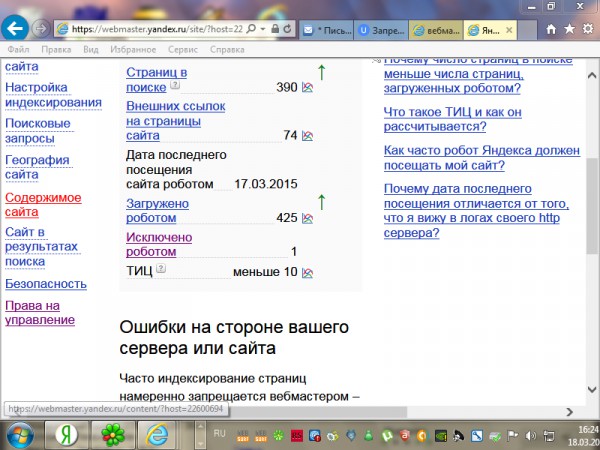Click the horizontal scrollbar right arrow
This screenshot has width=600, height=450.
click(x=569, y=411)
